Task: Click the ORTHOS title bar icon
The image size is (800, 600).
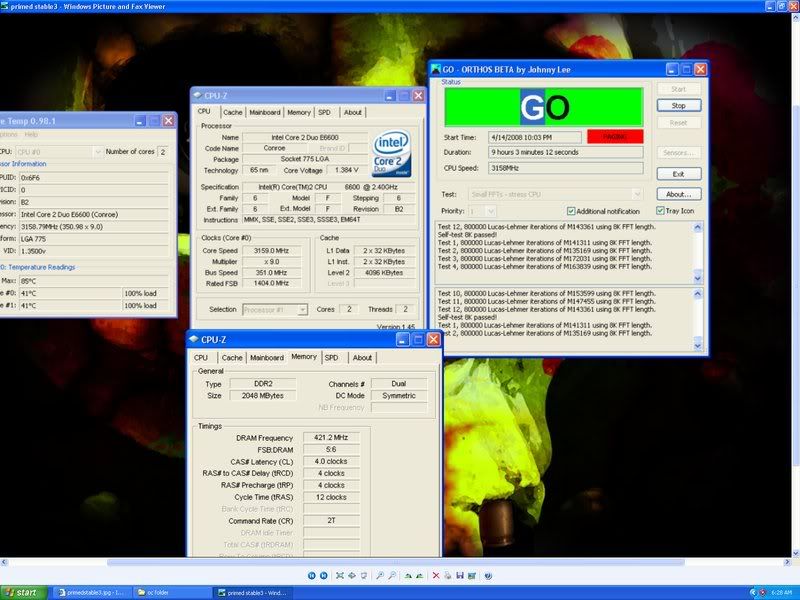Action: tap(436, 69)
